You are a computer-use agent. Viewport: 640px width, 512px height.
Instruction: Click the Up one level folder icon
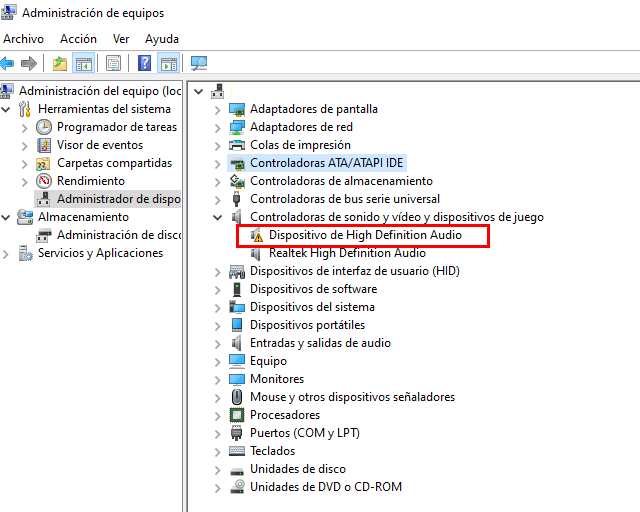tap(60, 63)
